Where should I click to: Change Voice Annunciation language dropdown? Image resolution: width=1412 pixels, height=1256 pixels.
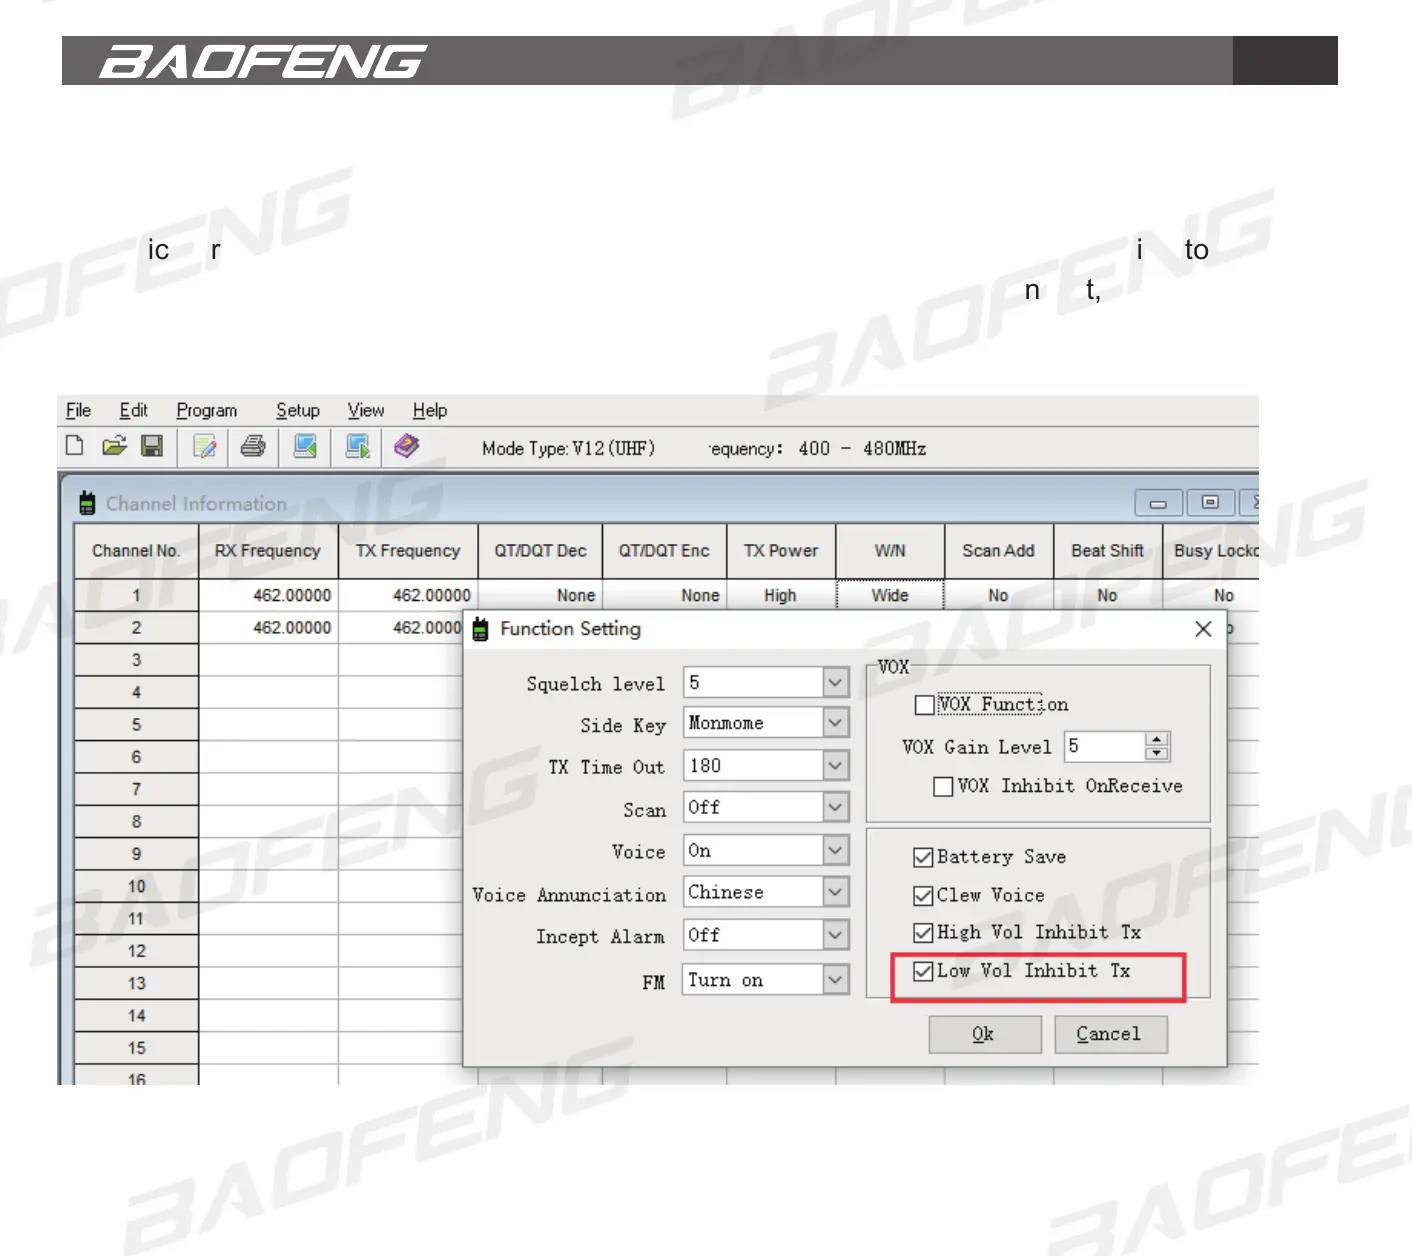tap(835, 892)
